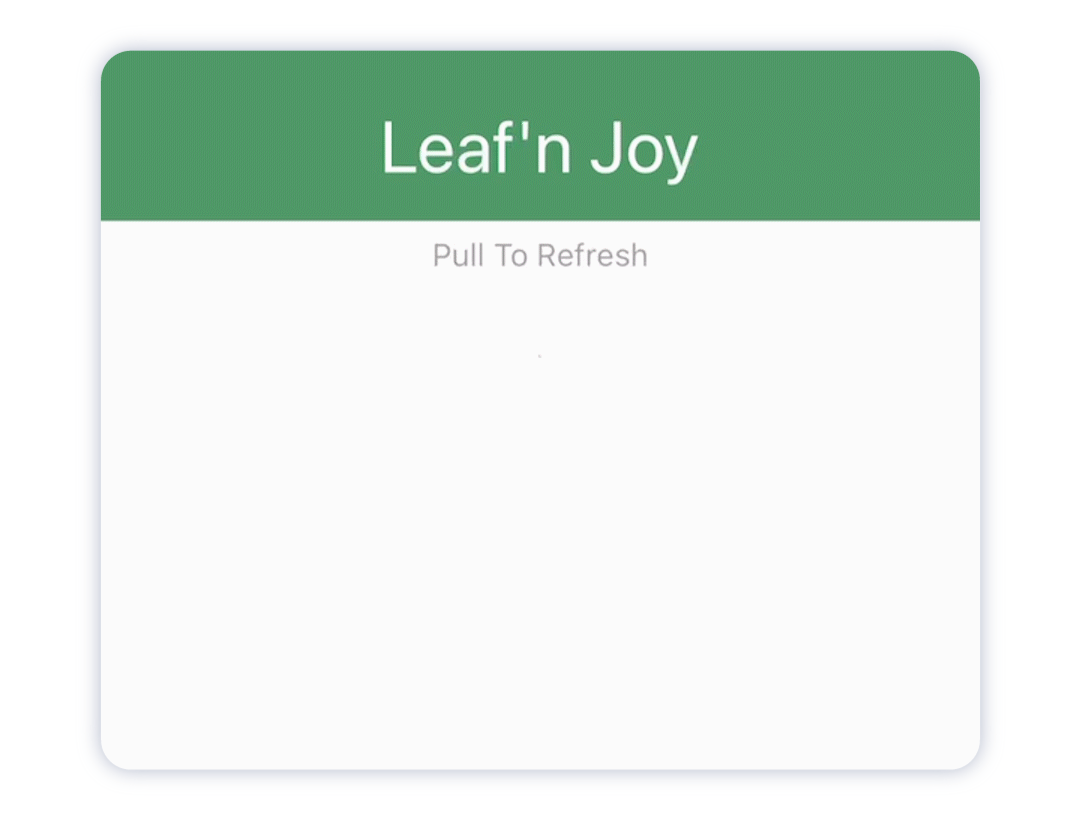
Task: Select the white content area below the header
Action: pyautogui.click(x=540, y=500)
